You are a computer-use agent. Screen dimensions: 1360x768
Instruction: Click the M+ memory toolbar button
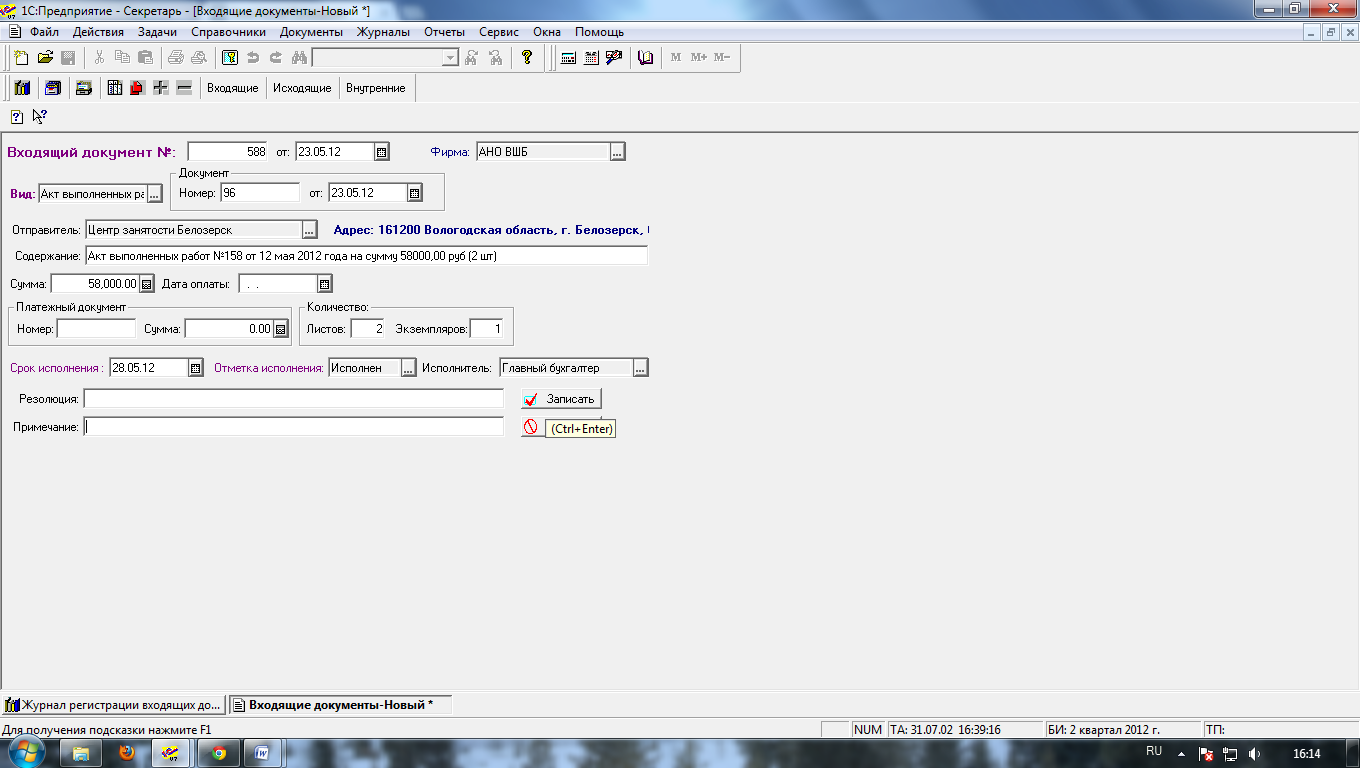click(699, 57)
